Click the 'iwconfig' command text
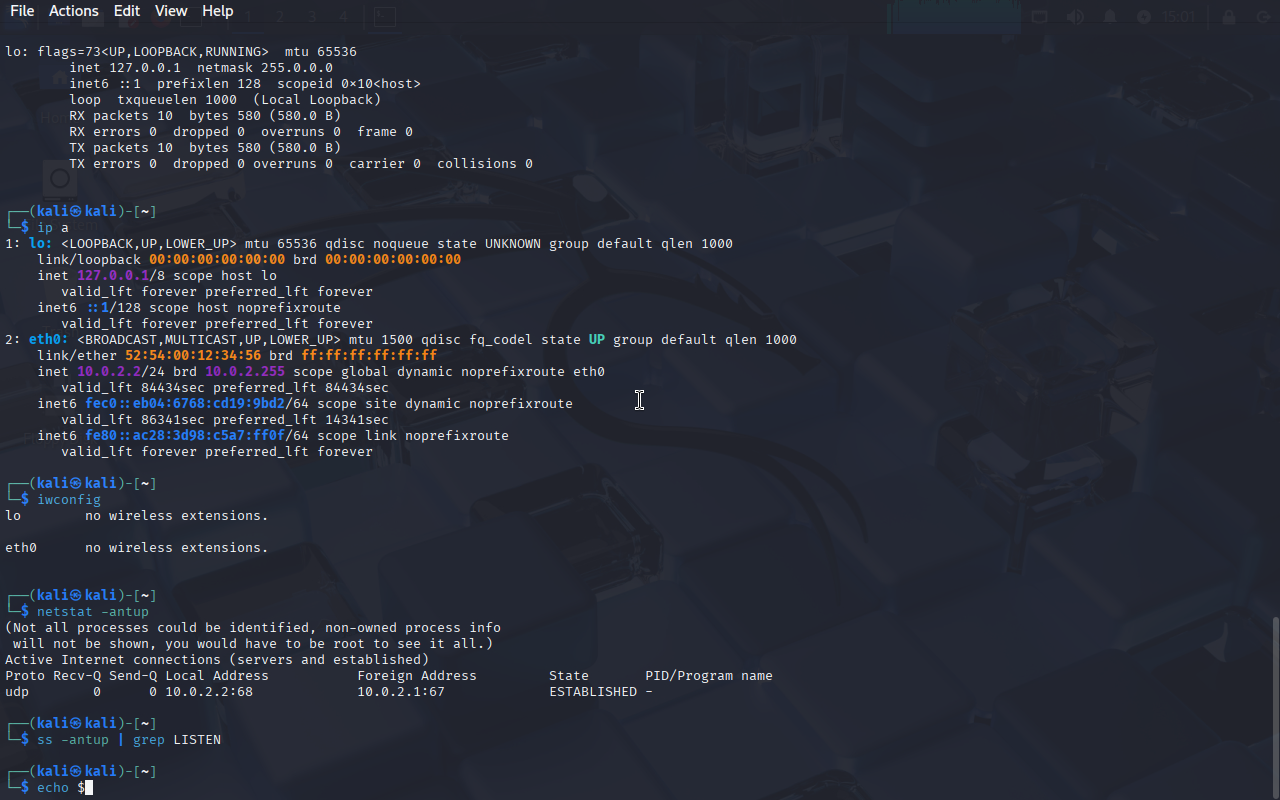The width and height of the screenshot is (1280, 800). coord(69,500)
